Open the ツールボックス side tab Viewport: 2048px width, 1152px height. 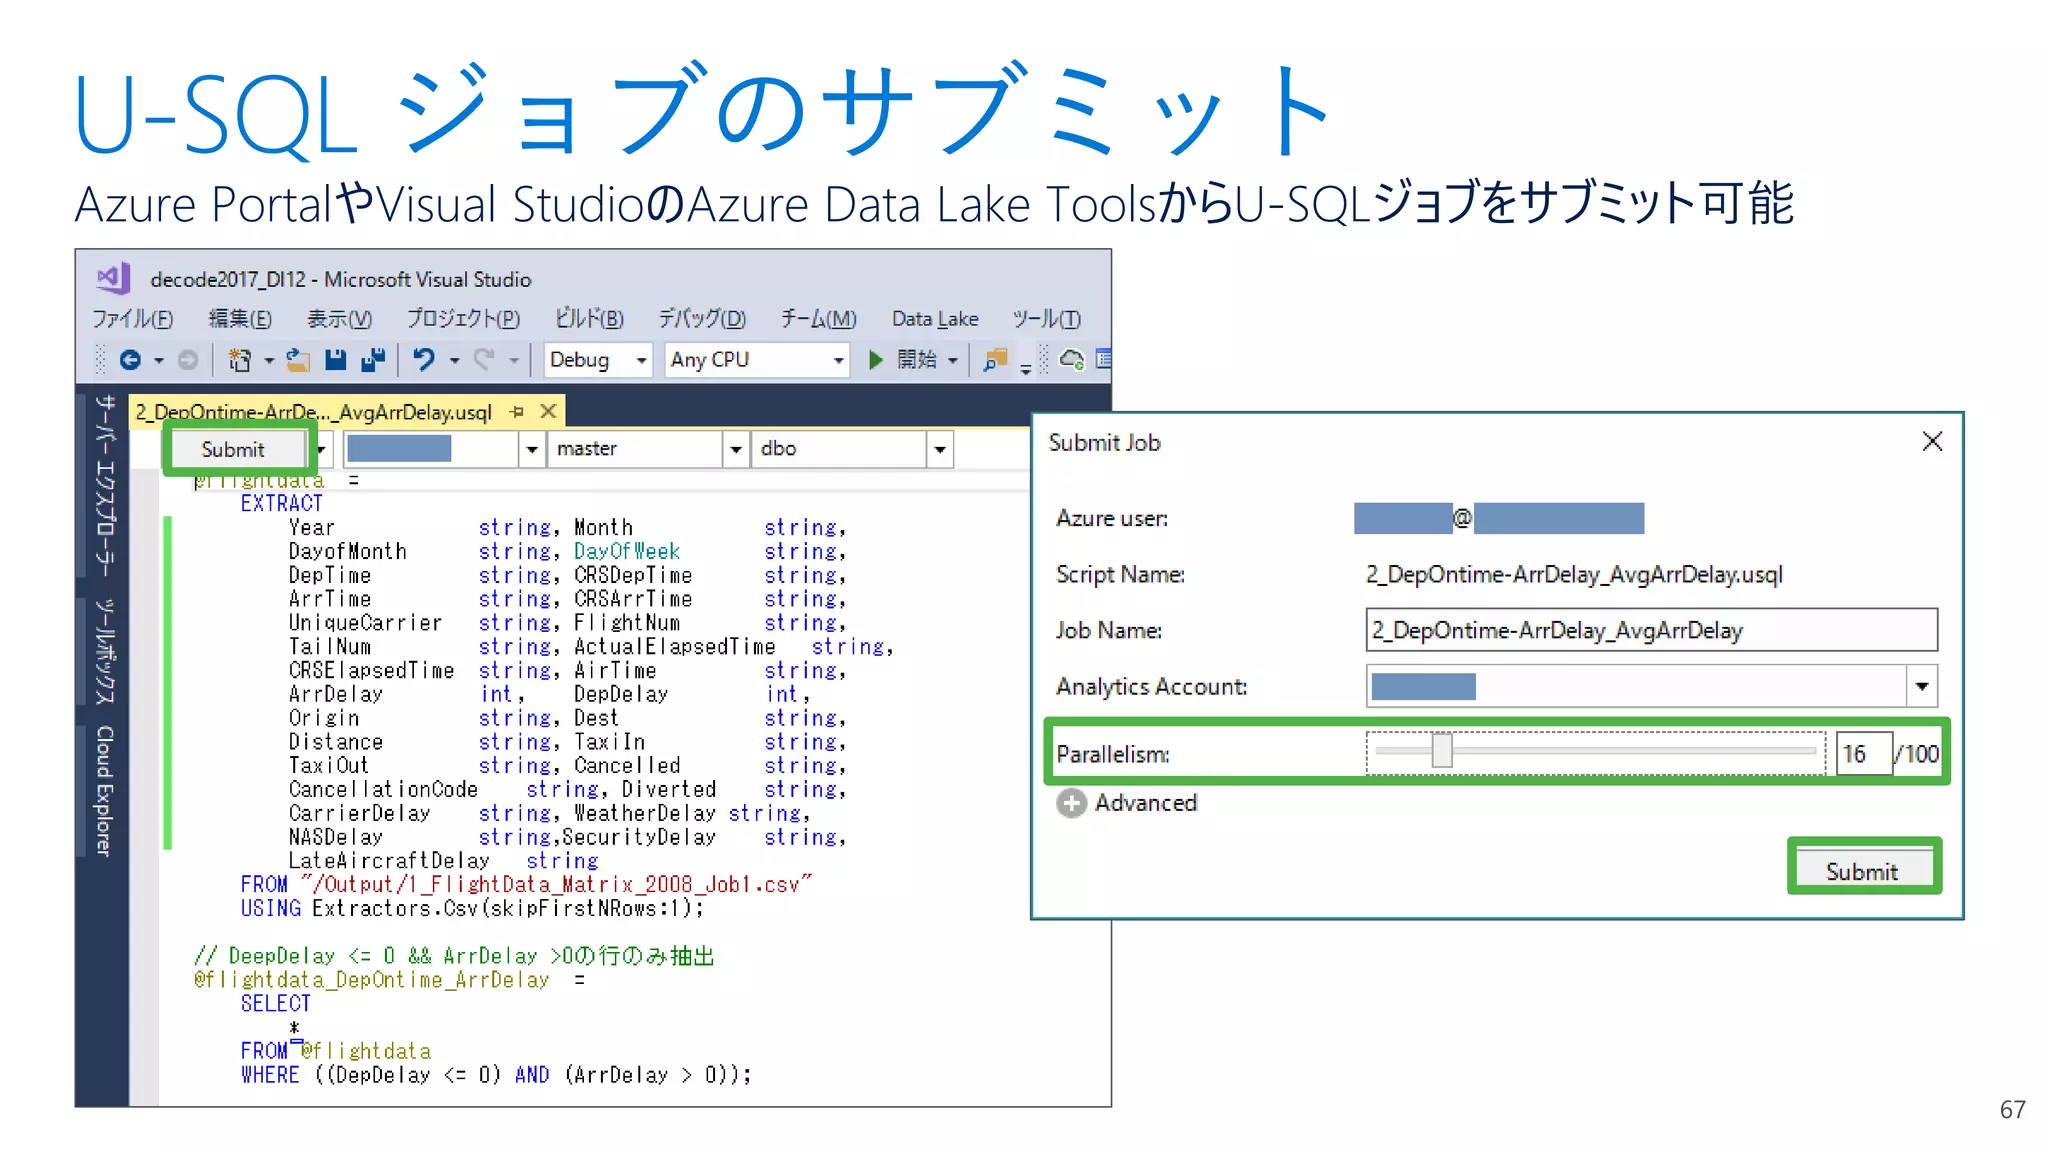coord(104,651)
